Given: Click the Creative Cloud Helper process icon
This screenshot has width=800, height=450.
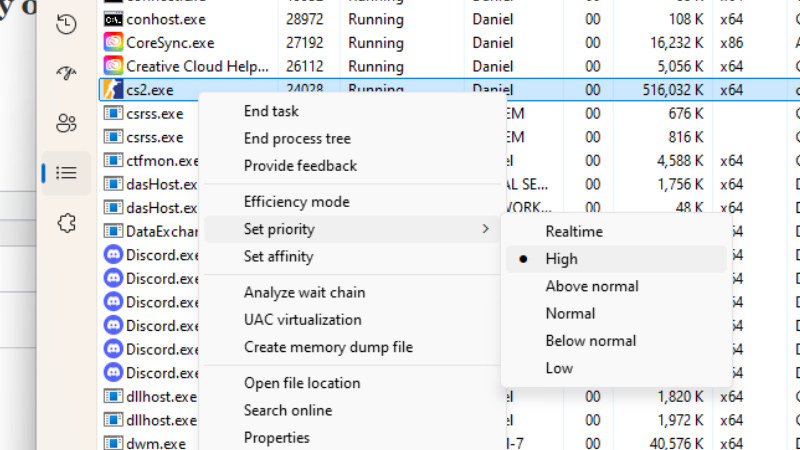Looking at the screenshot, I should tap(113, 66).
